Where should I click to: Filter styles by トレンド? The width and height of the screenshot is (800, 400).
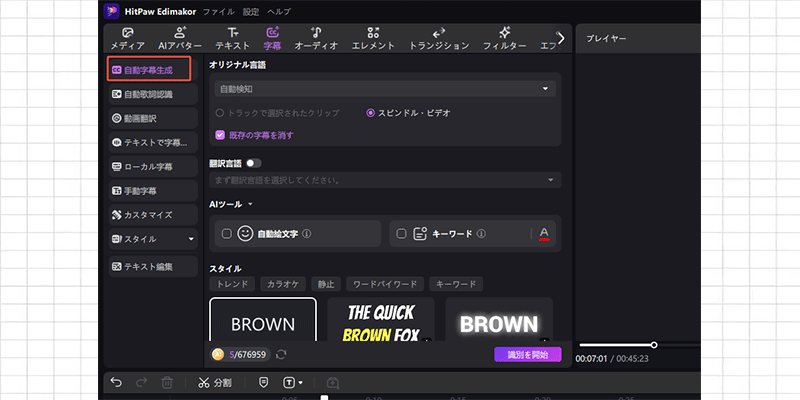(232, 284)
